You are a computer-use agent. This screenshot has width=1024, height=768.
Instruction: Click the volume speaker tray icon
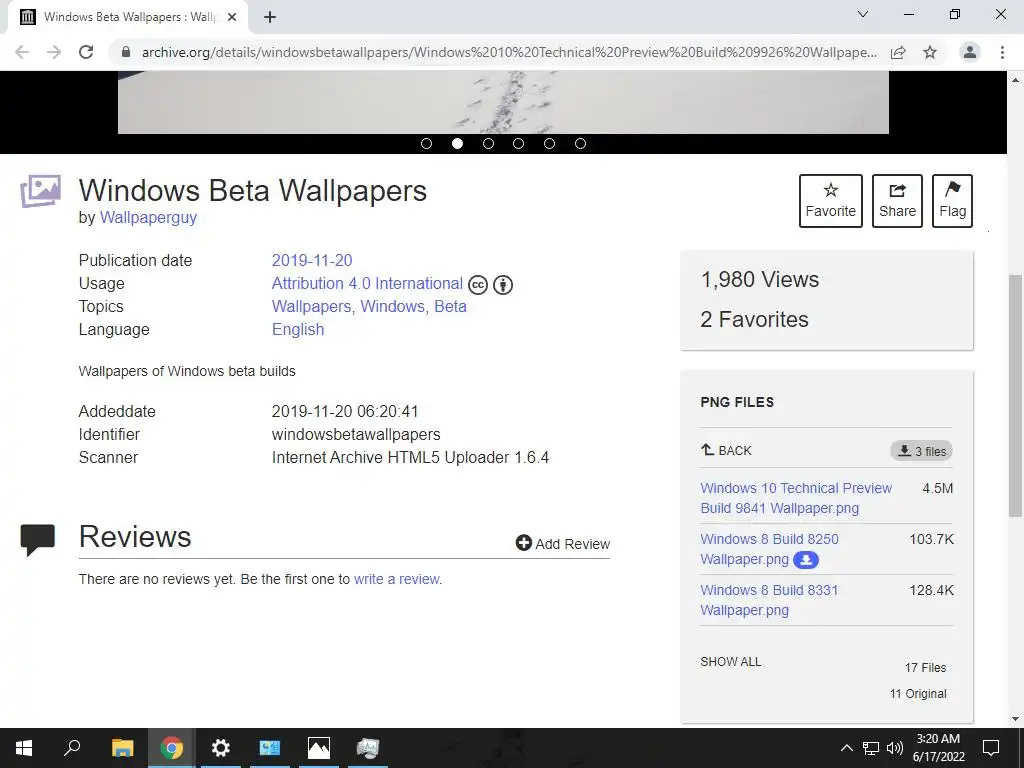894,748
